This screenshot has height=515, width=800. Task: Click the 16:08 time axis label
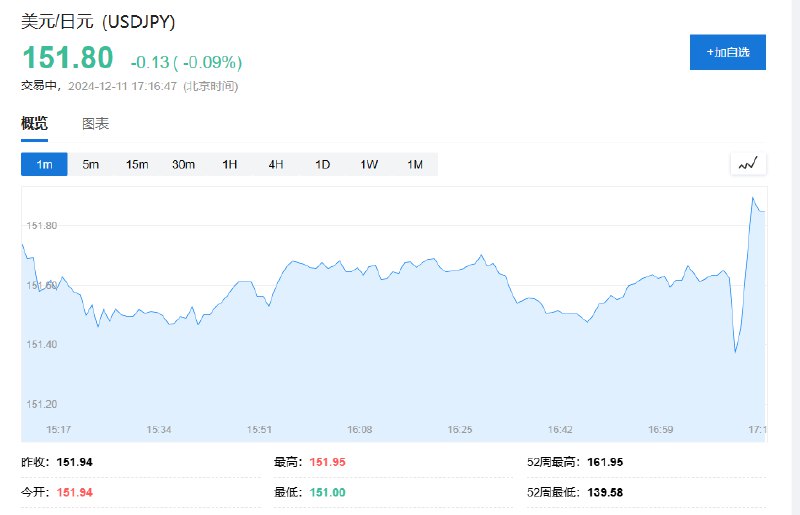tap(360, 430)
